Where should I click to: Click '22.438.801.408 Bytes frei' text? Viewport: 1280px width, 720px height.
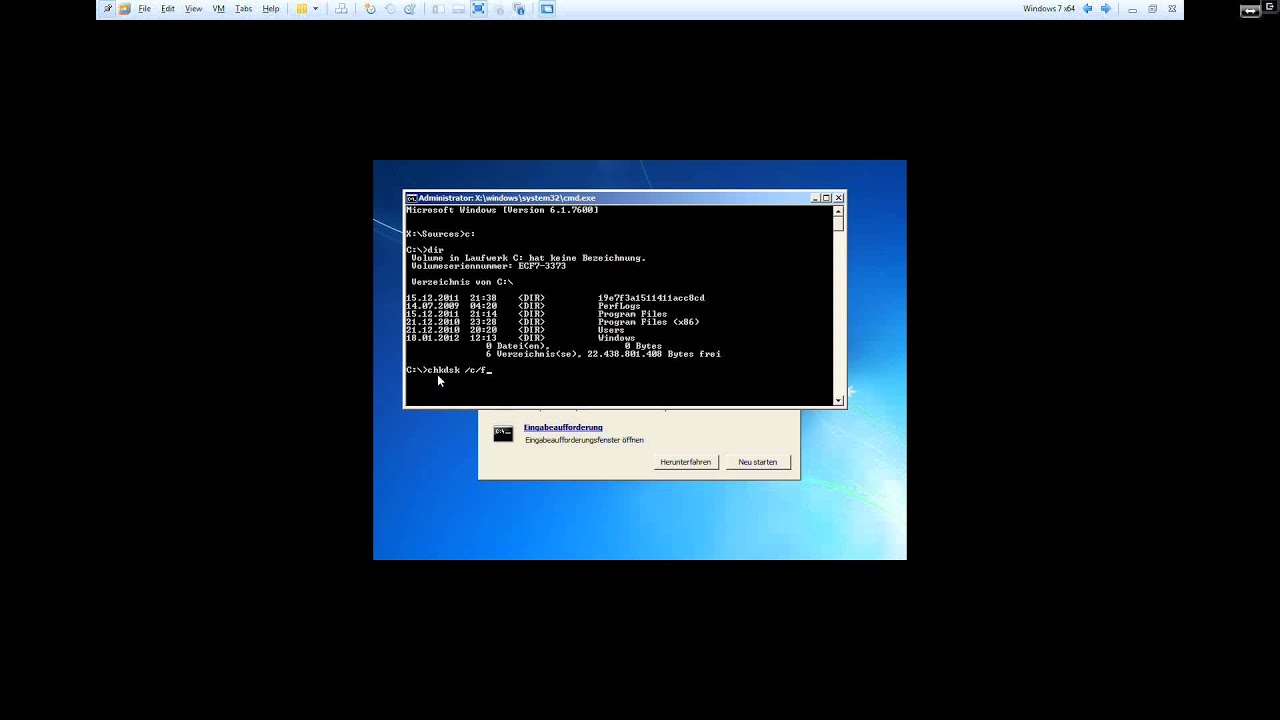click(x=654, y=354)
